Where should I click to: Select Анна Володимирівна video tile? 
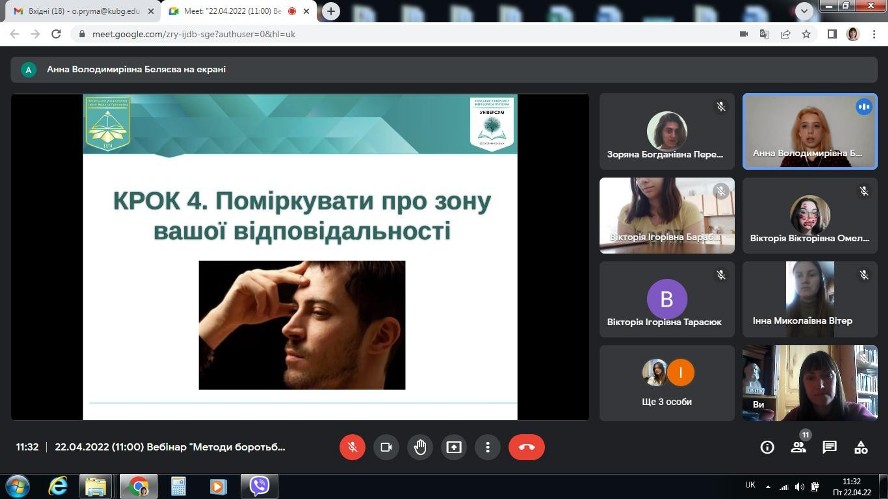pyautogui.click(x=810, y=131)
